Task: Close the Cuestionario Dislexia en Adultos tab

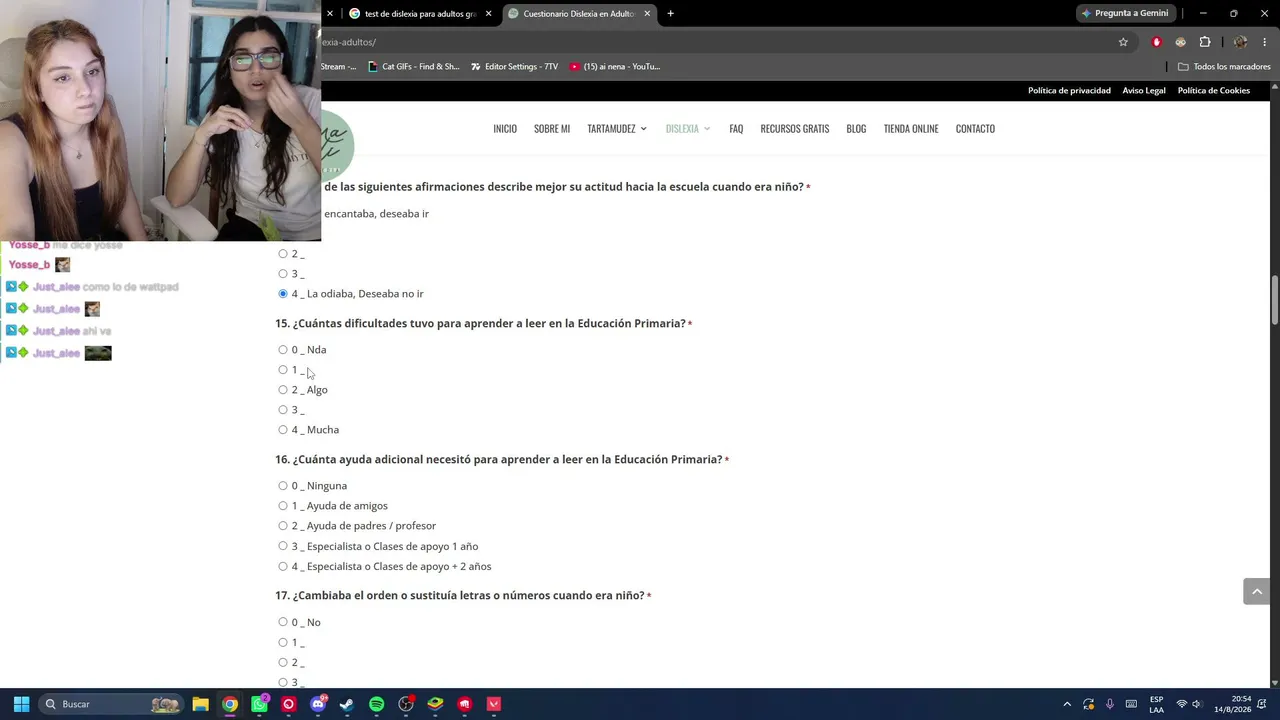Action: pos(647,13)
